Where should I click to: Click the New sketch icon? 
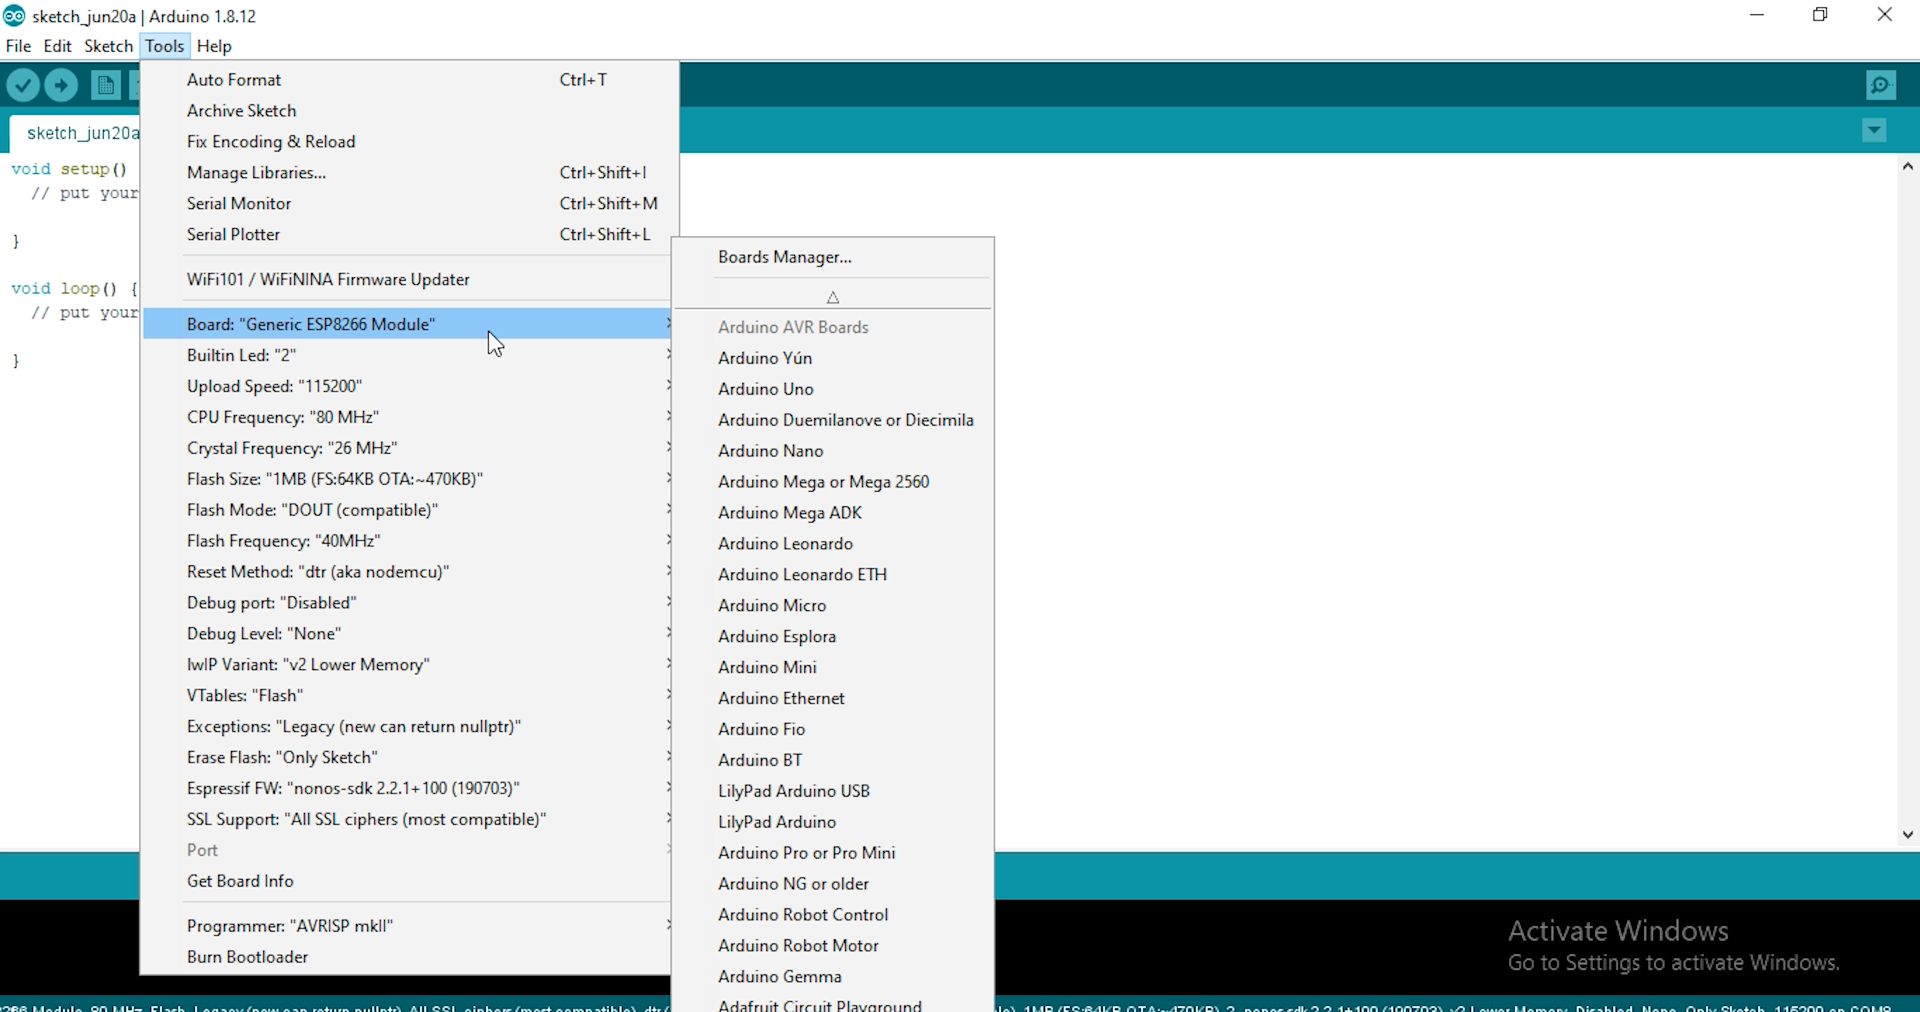105,85
